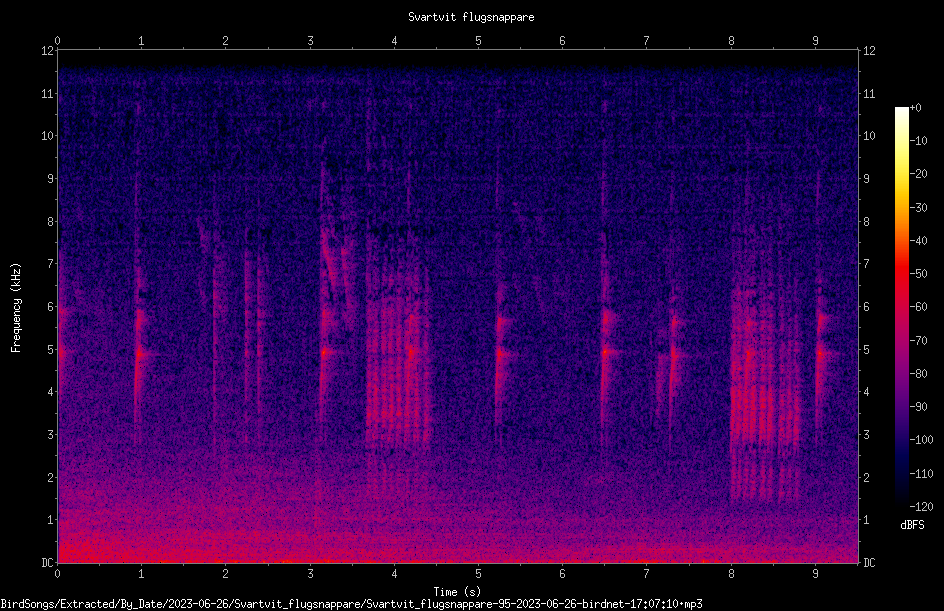
Task: Click the '+0' colorbar value
Action: coord(915,108)
